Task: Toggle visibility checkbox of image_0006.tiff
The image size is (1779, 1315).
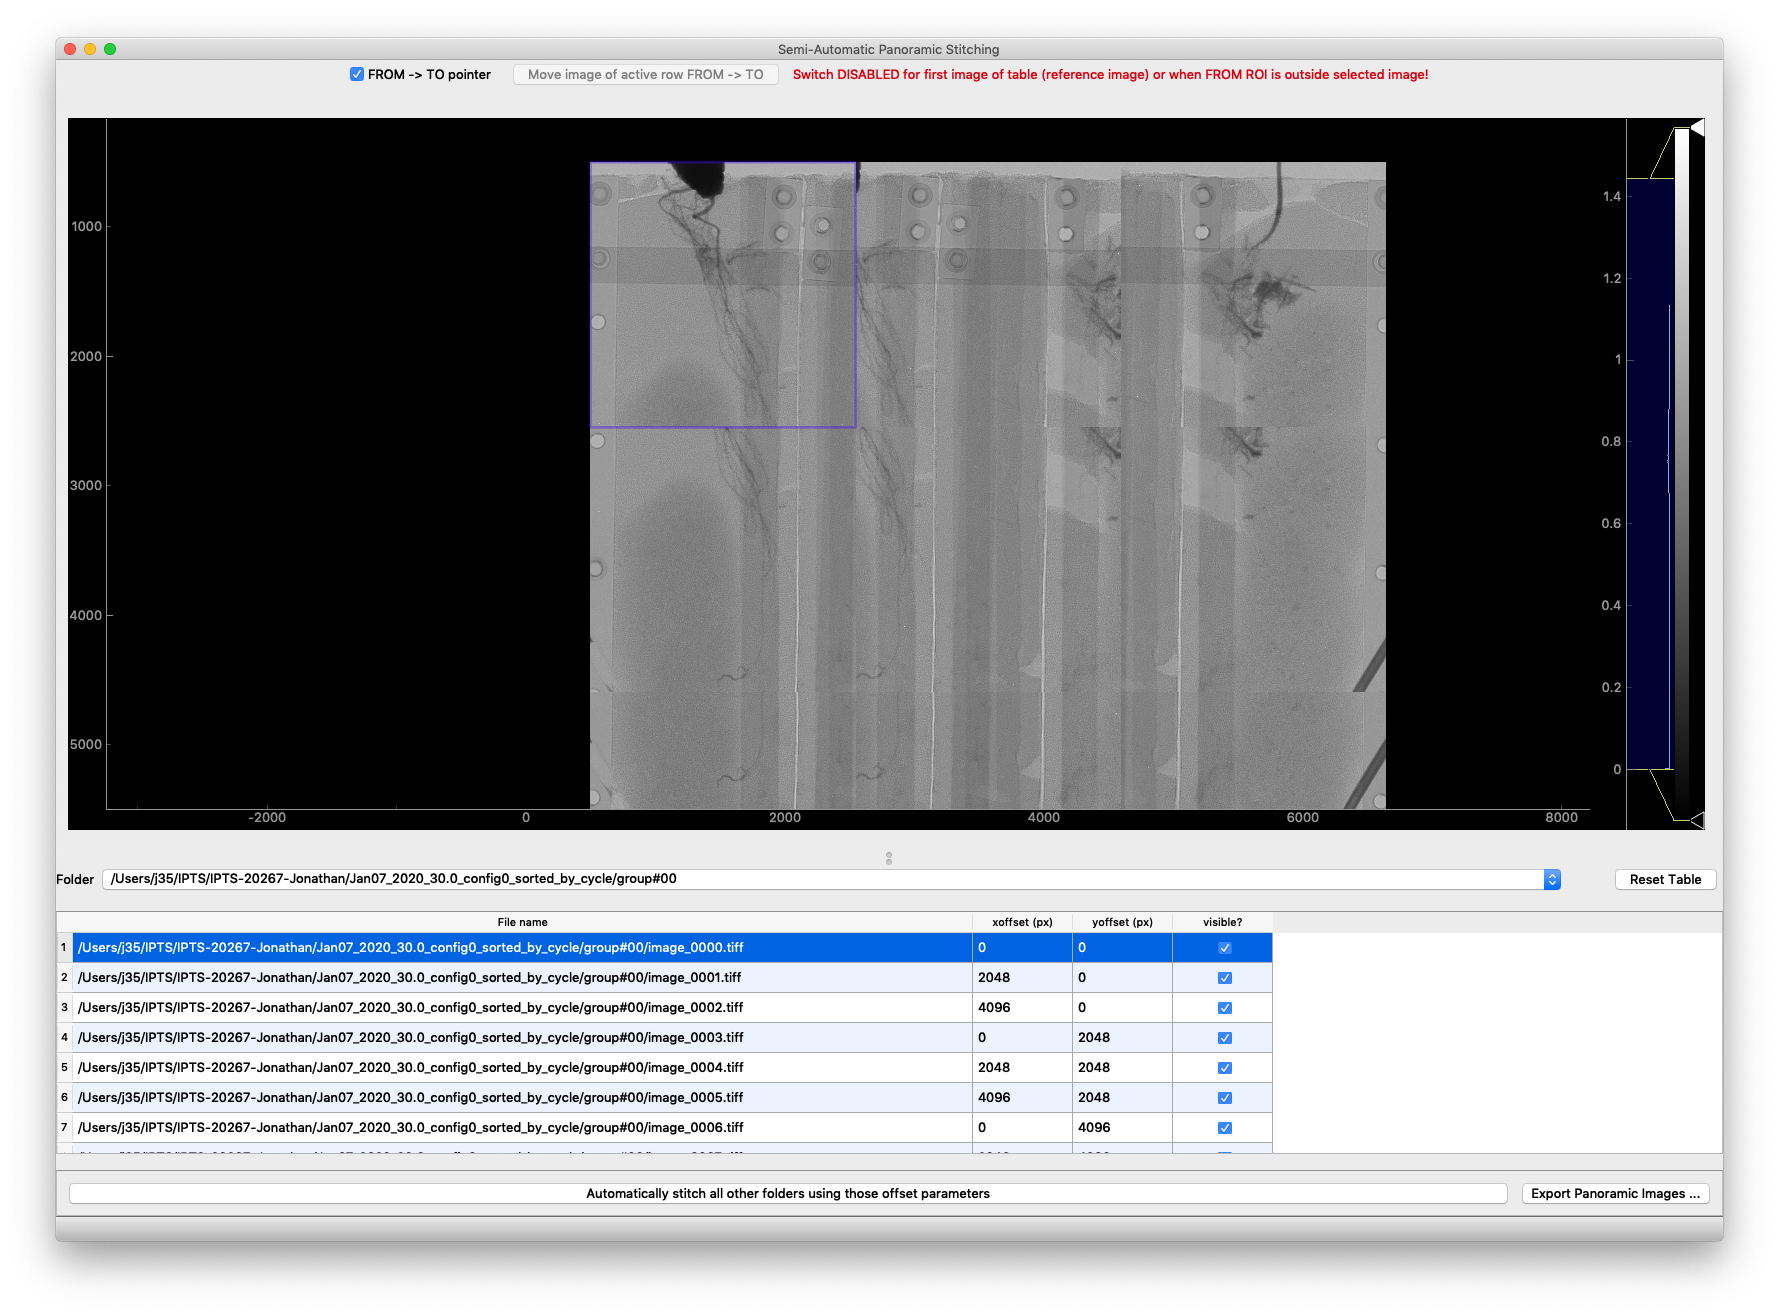Action: tap(1225, 1128)
